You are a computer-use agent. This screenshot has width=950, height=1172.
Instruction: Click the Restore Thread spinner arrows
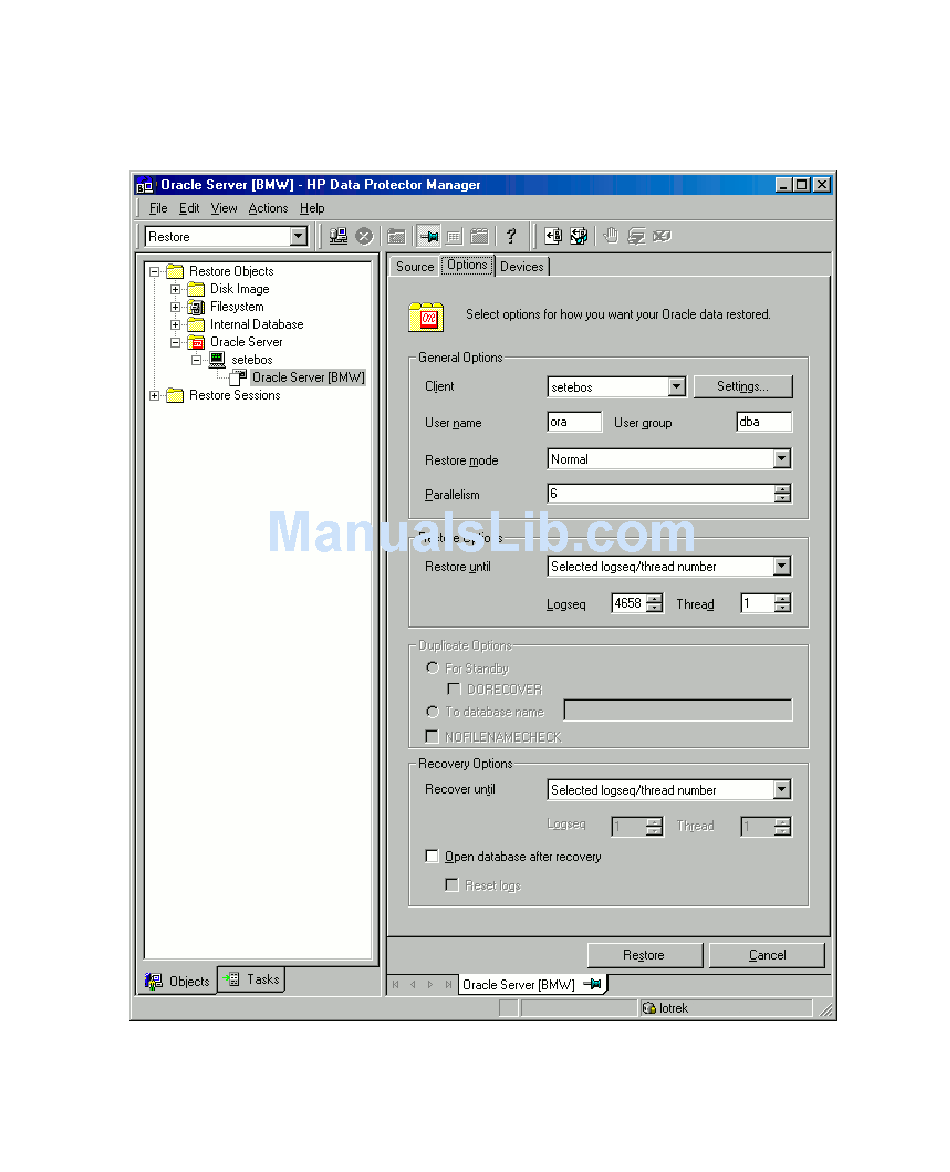(x=782, y=603)
